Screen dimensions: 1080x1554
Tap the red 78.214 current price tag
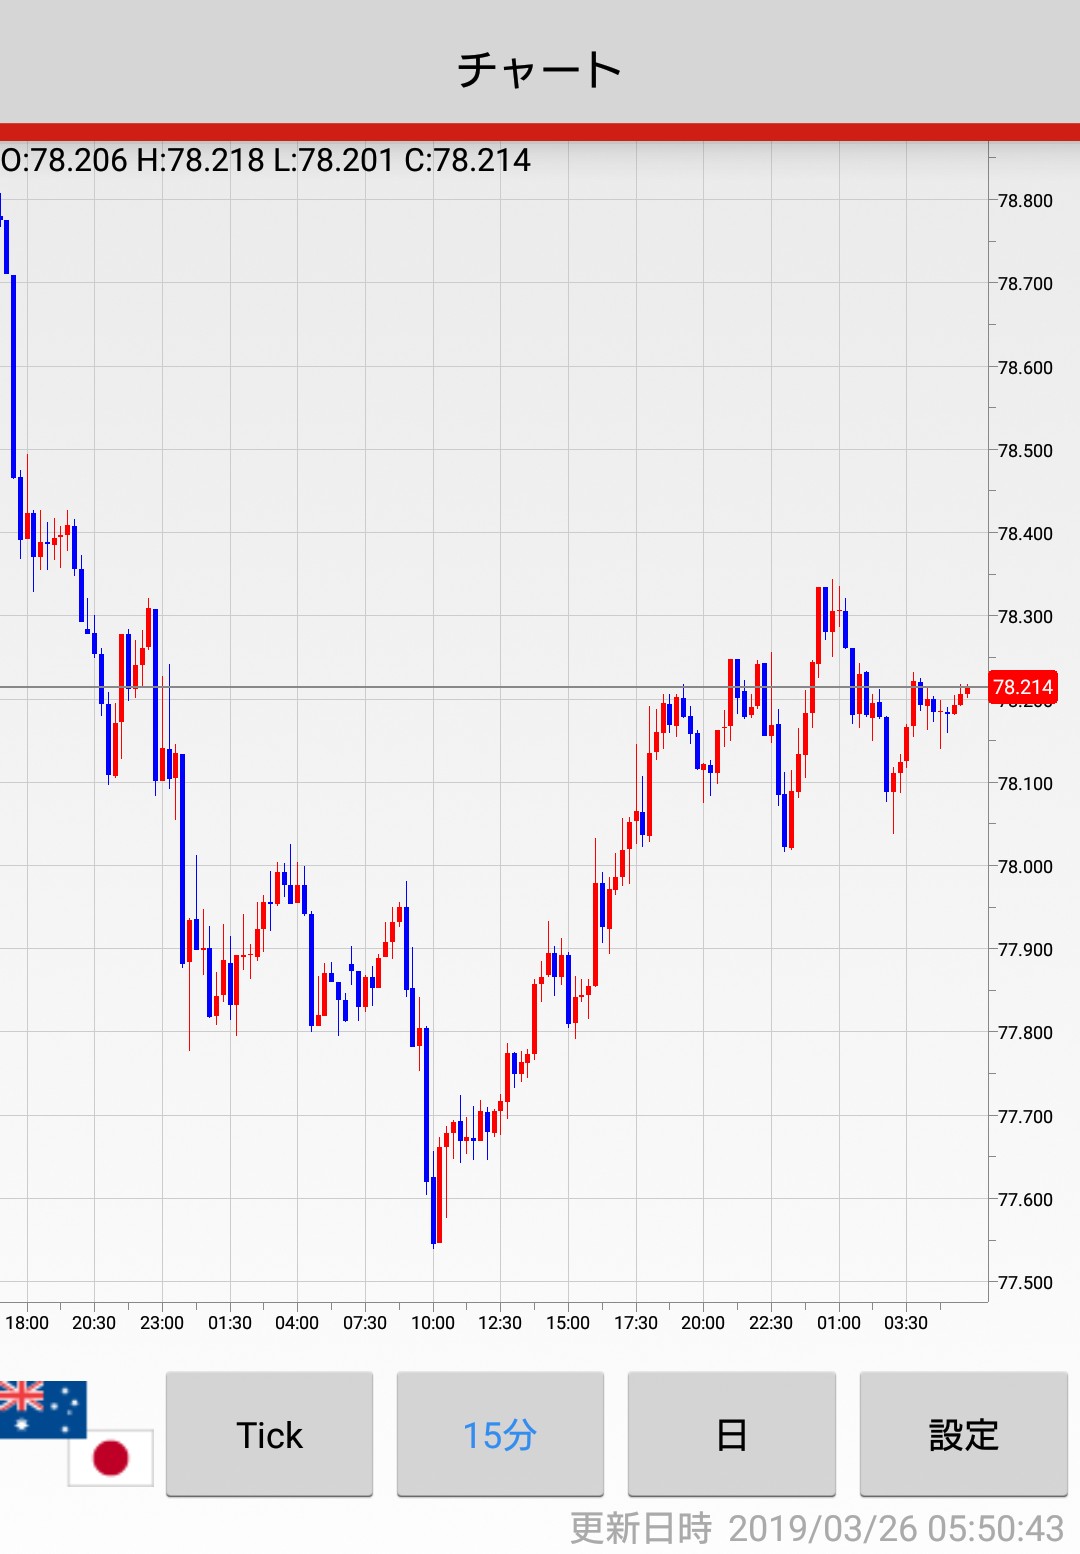pos(1022,687)
